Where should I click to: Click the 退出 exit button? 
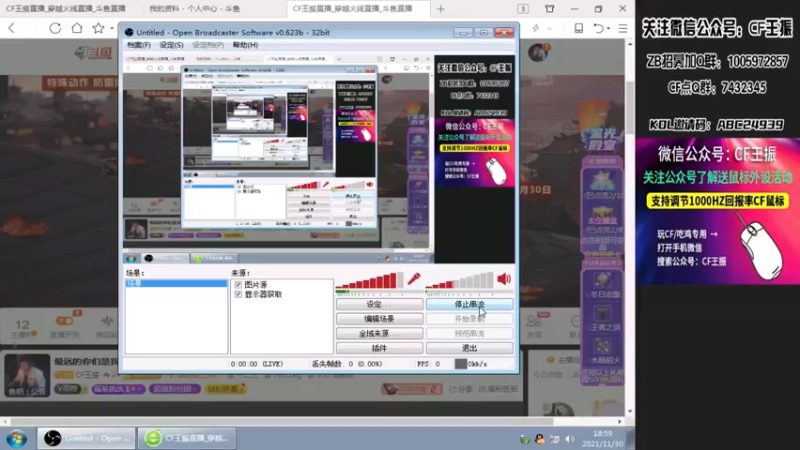pyautogui.click(x=469, y=348)
